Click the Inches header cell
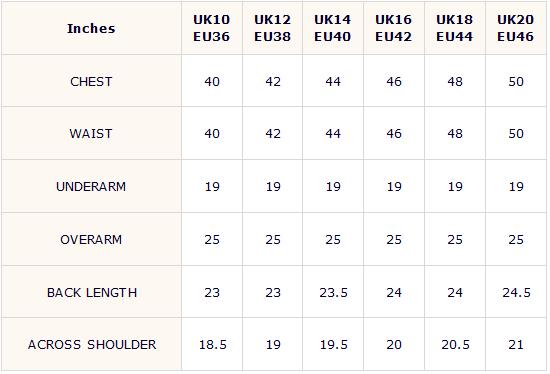The height and width of the screenshot is (374, 550). point(91,28)
